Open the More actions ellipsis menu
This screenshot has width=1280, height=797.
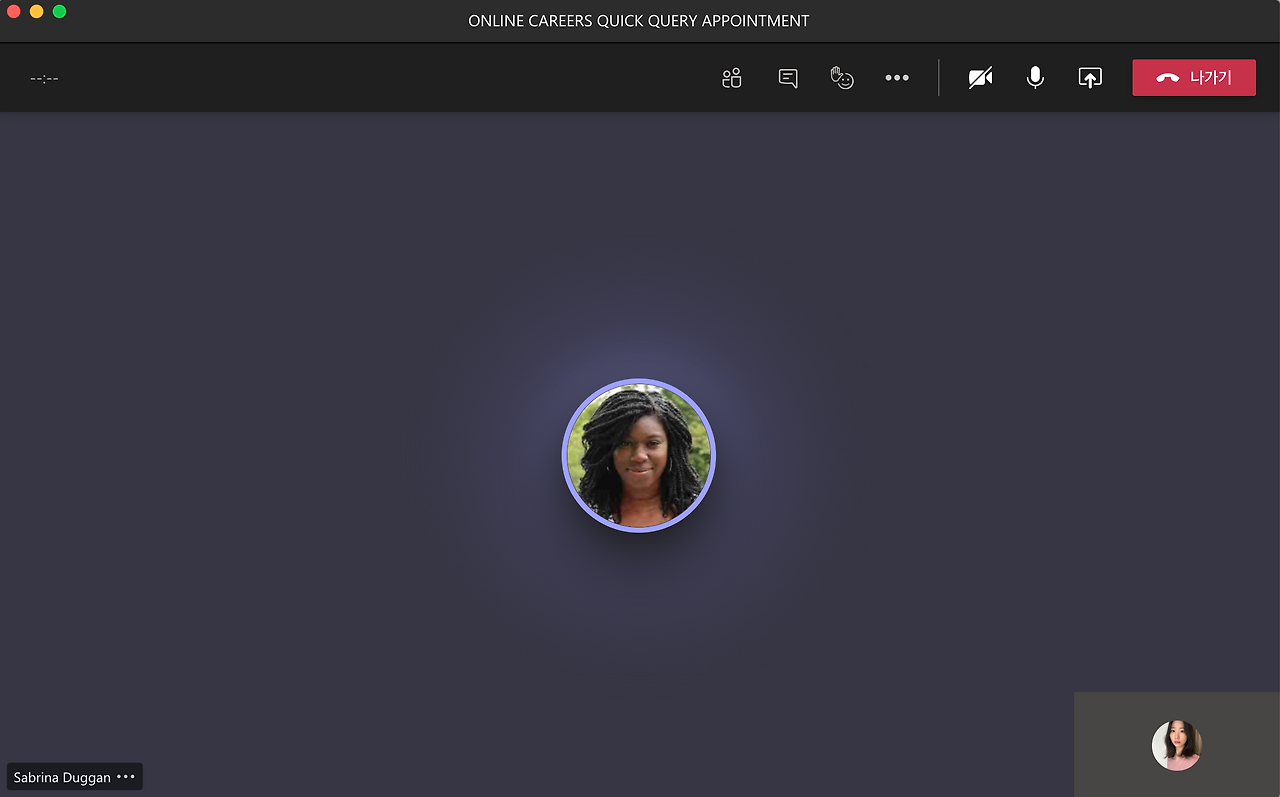click(x=897, y=78)
